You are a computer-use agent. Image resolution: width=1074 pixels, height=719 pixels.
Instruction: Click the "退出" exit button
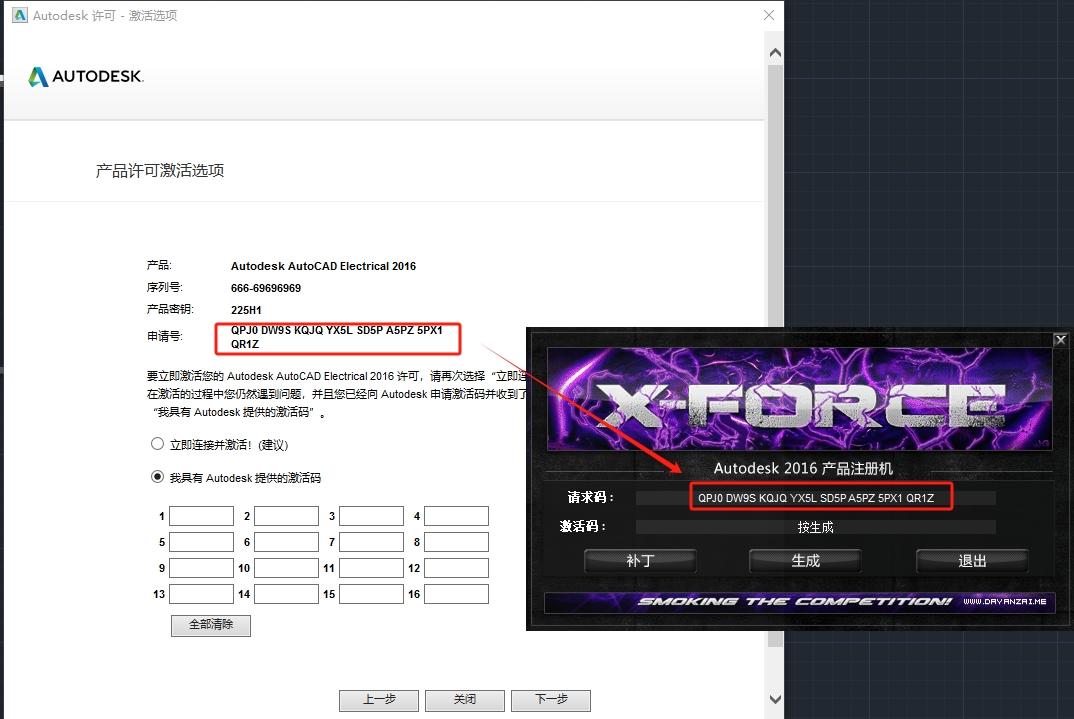point(971,561)
